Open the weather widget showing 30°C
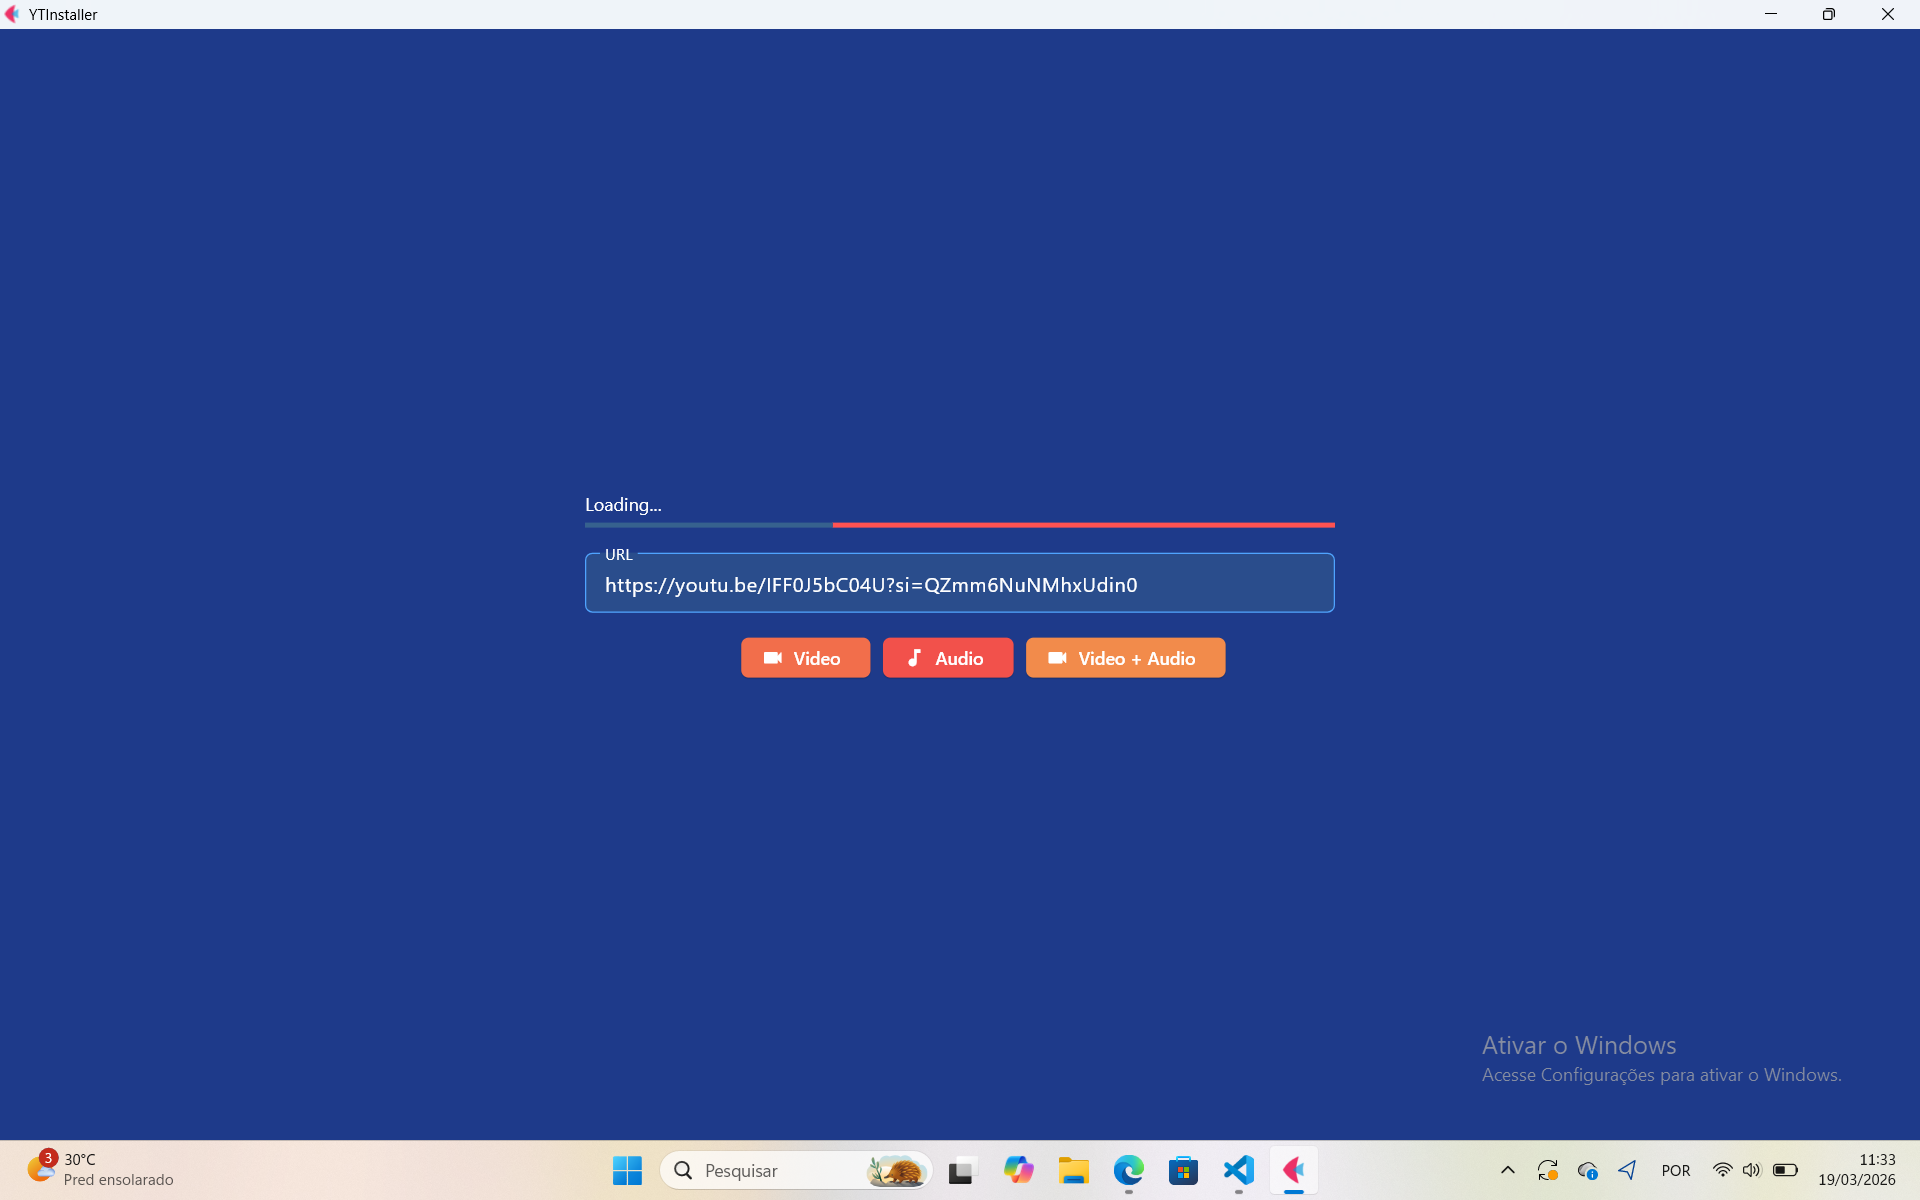Screen dimensions: 1920x1200 [x=100, y=1169]
